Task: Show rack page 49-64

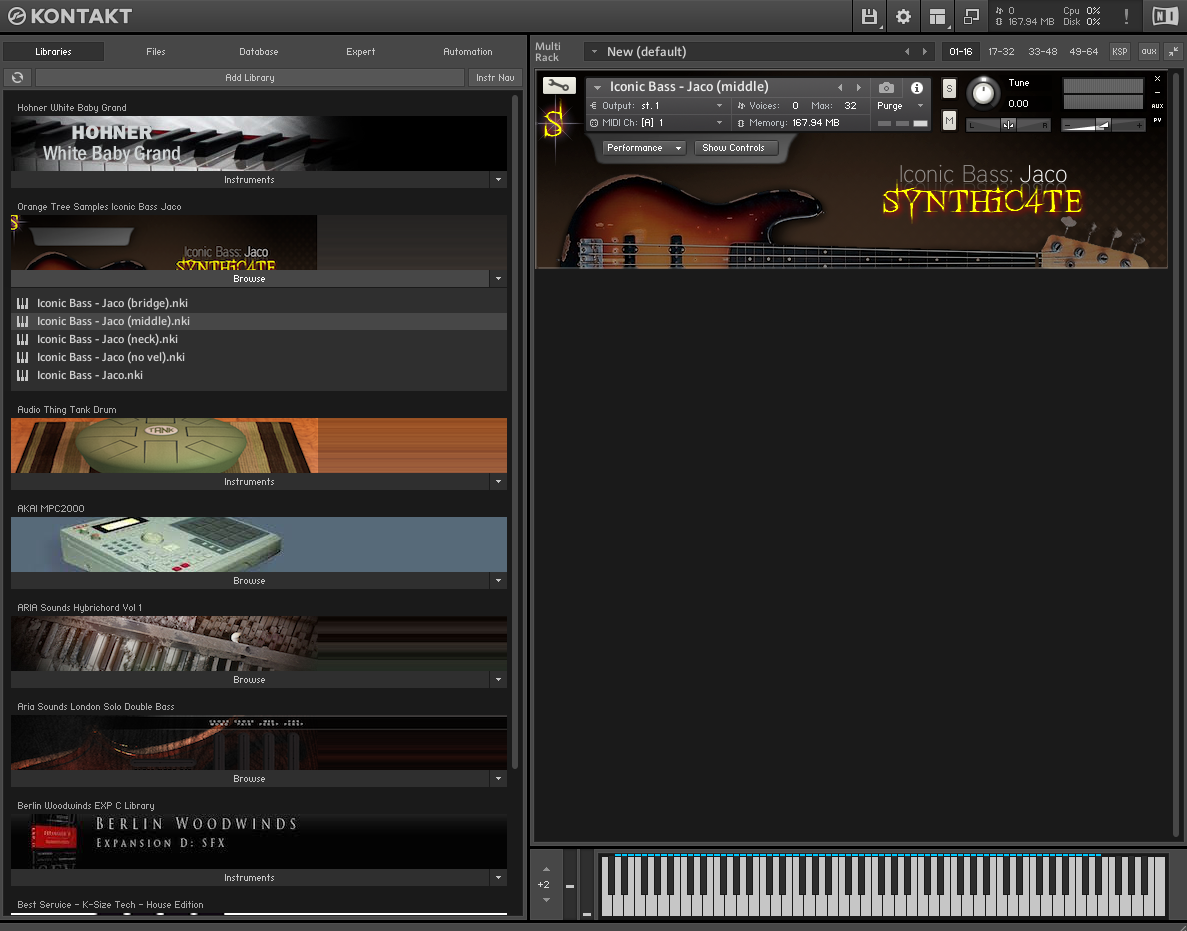Action: (1083, 51)
